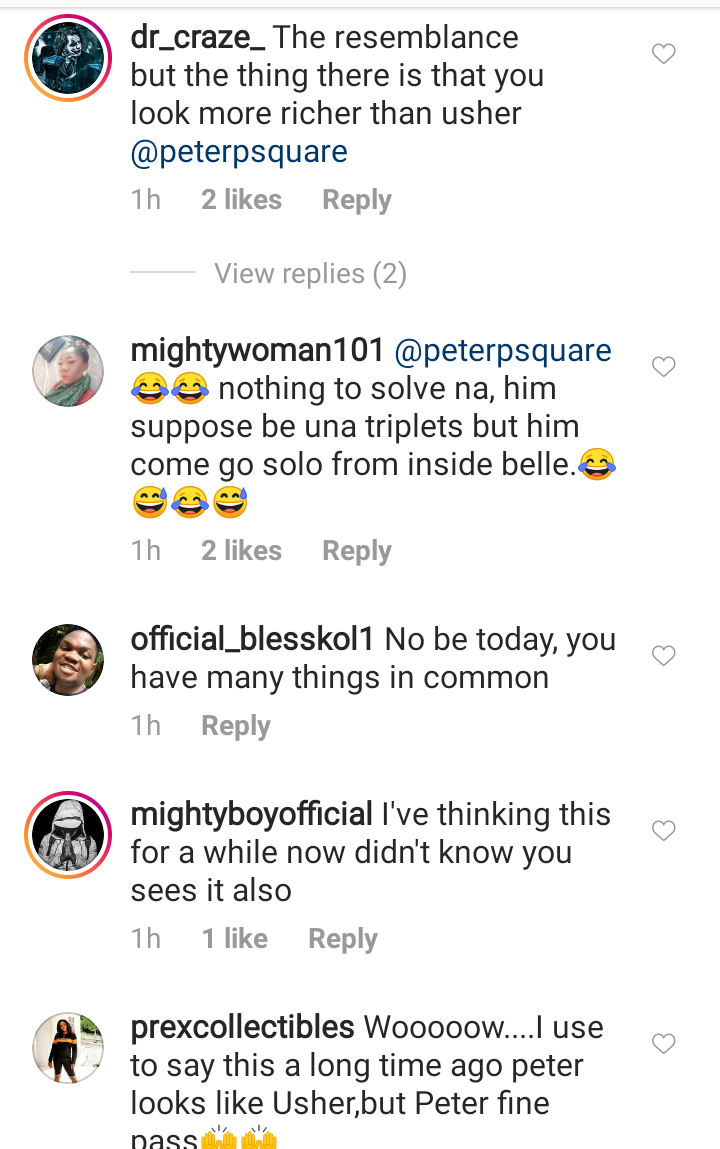Like official_blesskol1's comment
Image resolution: width=720 pixels, height=1149 pixels.
pyautogui.click(x=664, y=656)
